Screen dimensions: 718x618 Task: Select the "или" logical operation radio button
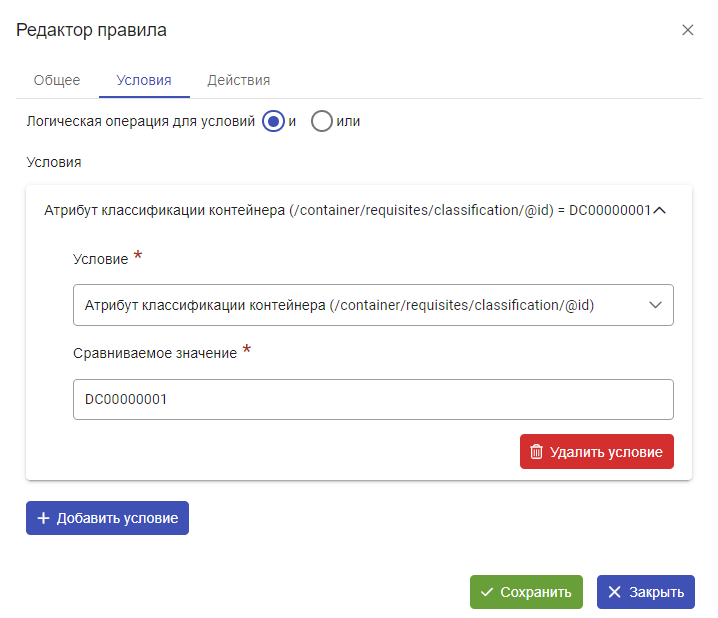(x=321, y=121)
